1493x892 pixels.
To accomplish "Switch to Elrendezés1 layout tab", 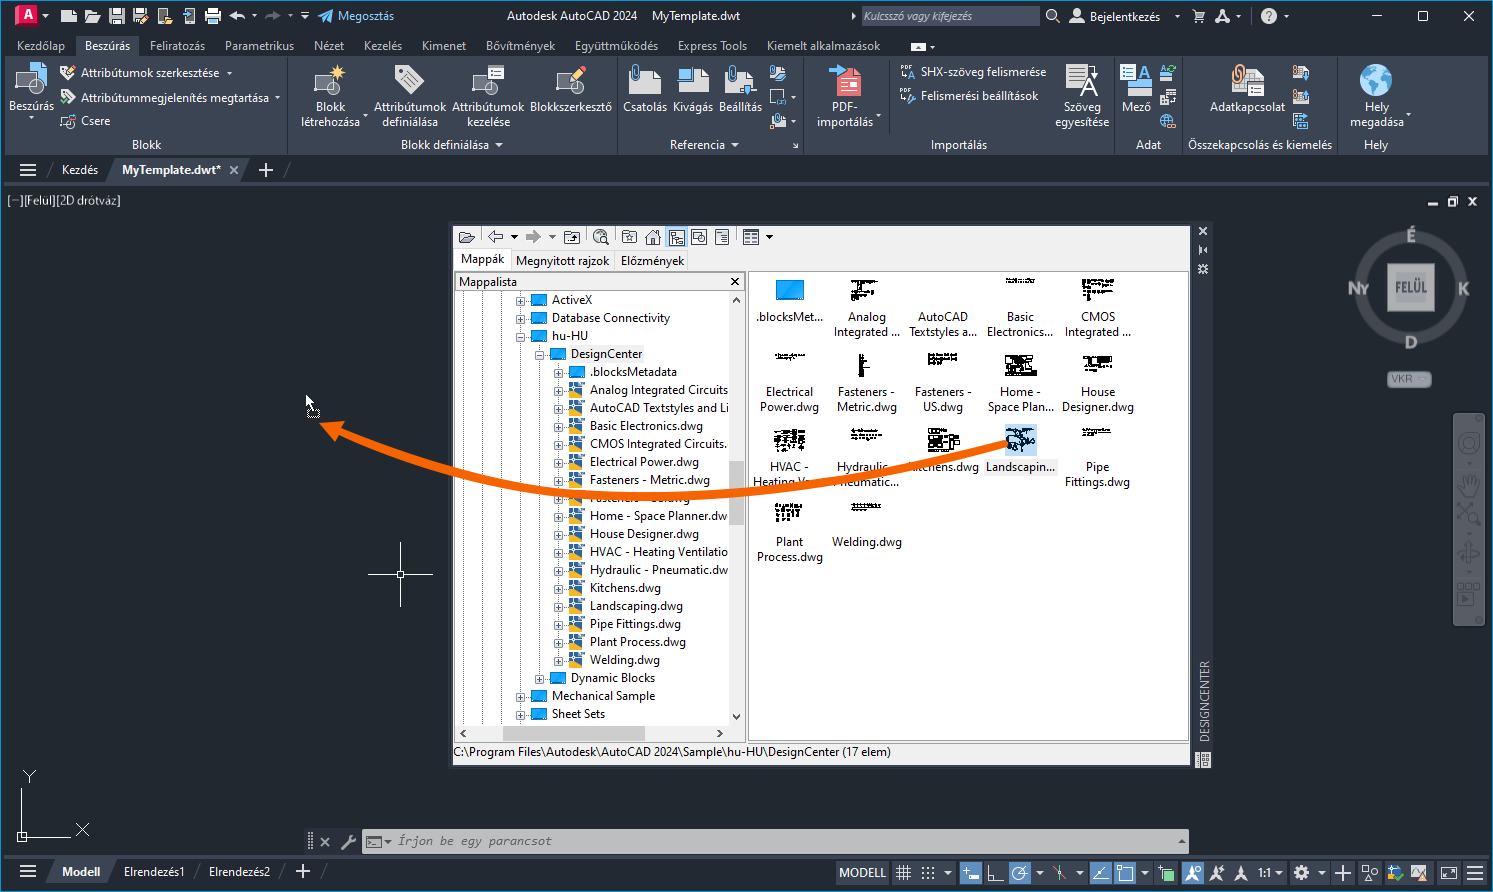I will (154, 872).
